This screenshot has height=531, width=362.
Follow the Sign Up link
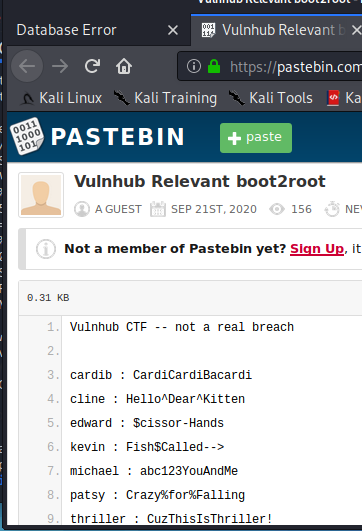(x=317, y=249)
